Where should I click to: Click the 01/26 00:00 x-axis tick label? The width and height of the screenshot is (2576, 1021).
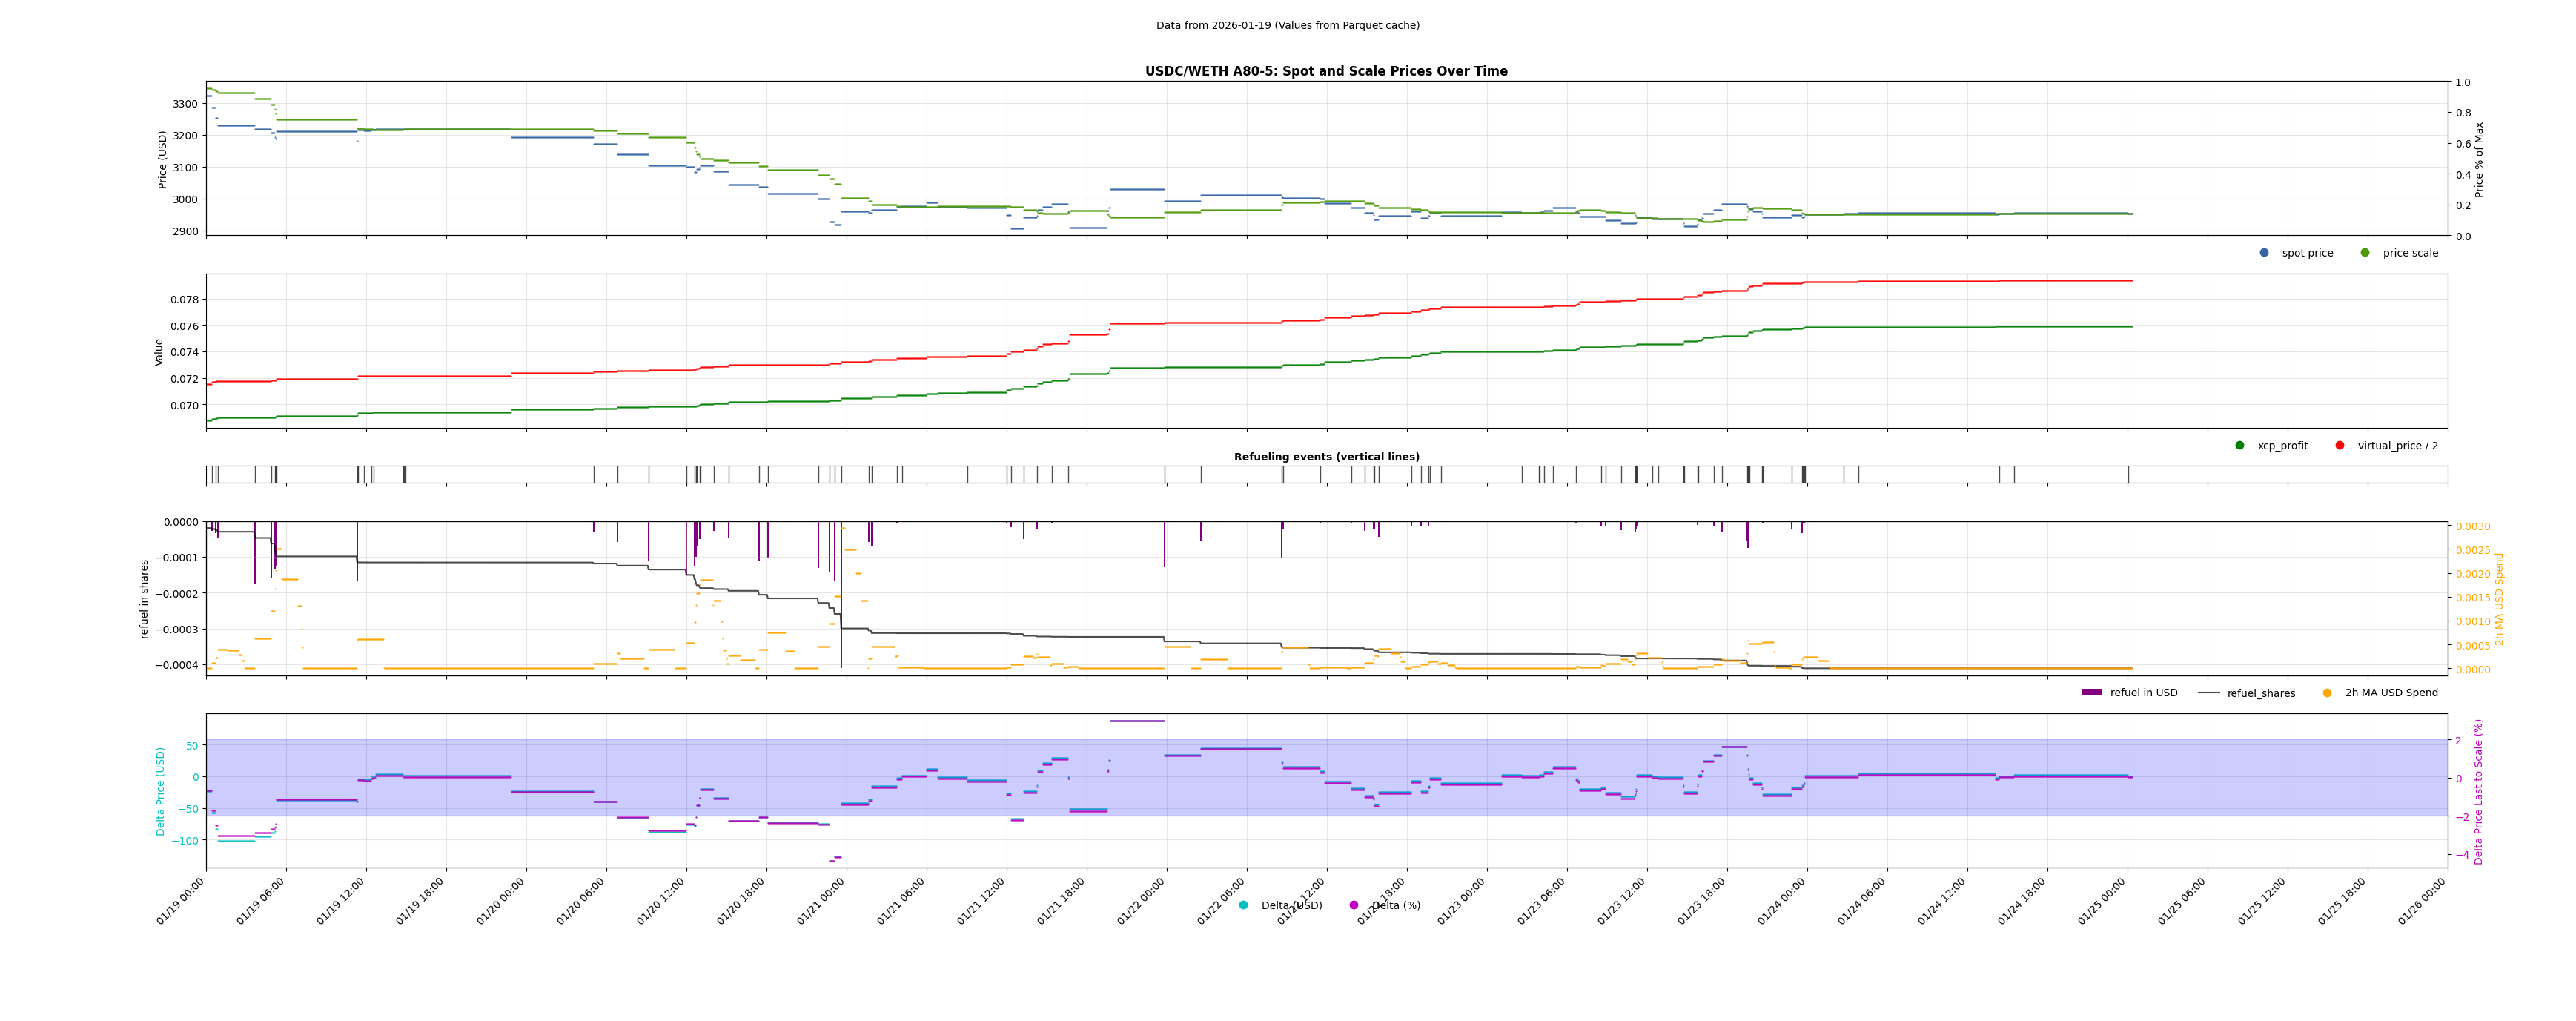coord(2422,902)
